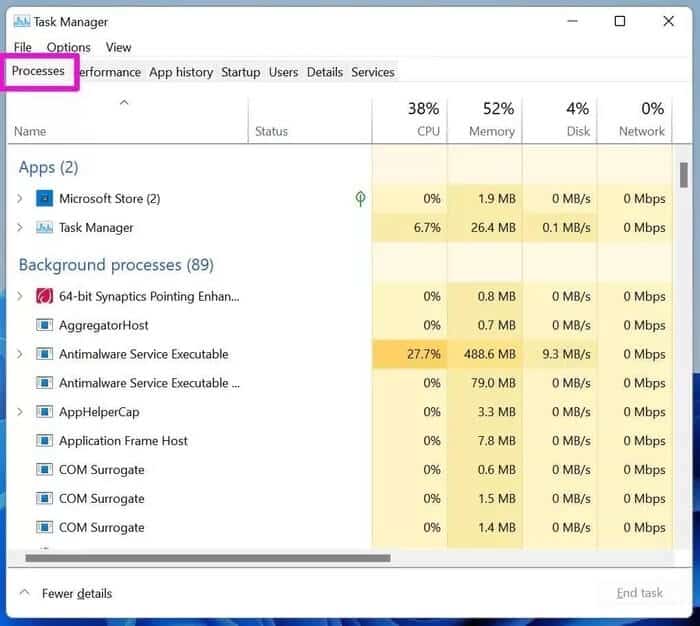Screen dimensions: 700x626
Task: Click the 27.7% CPU value
Action: 424,354
